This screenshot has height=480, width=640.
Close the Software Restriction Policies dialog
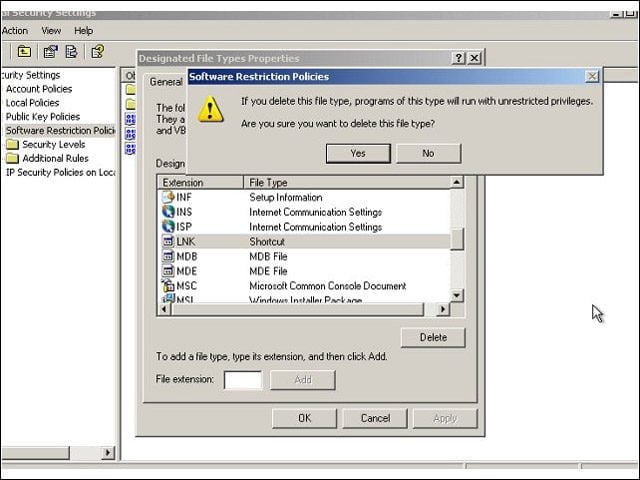point(592,76)
